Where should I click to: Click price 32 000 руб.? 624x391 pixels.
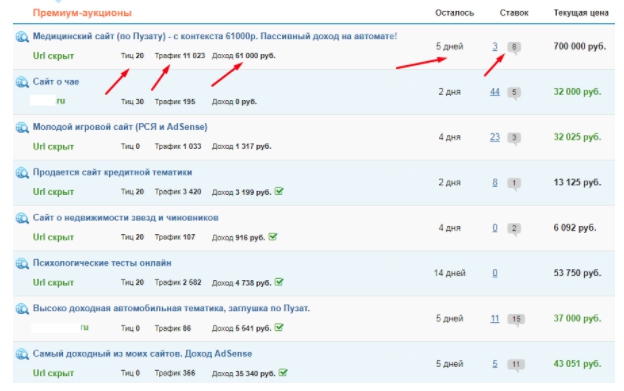click(x=577, y=92)
